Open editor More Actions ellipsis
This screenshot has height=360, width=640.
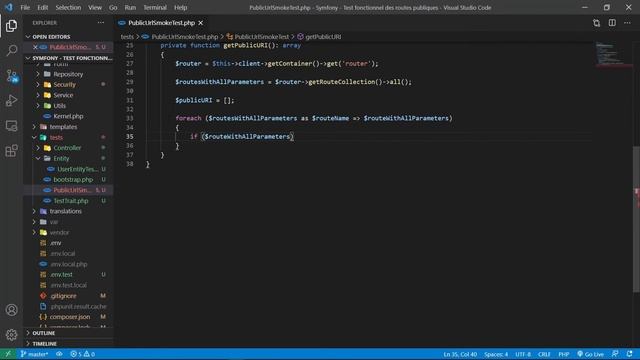coord(627,23)
